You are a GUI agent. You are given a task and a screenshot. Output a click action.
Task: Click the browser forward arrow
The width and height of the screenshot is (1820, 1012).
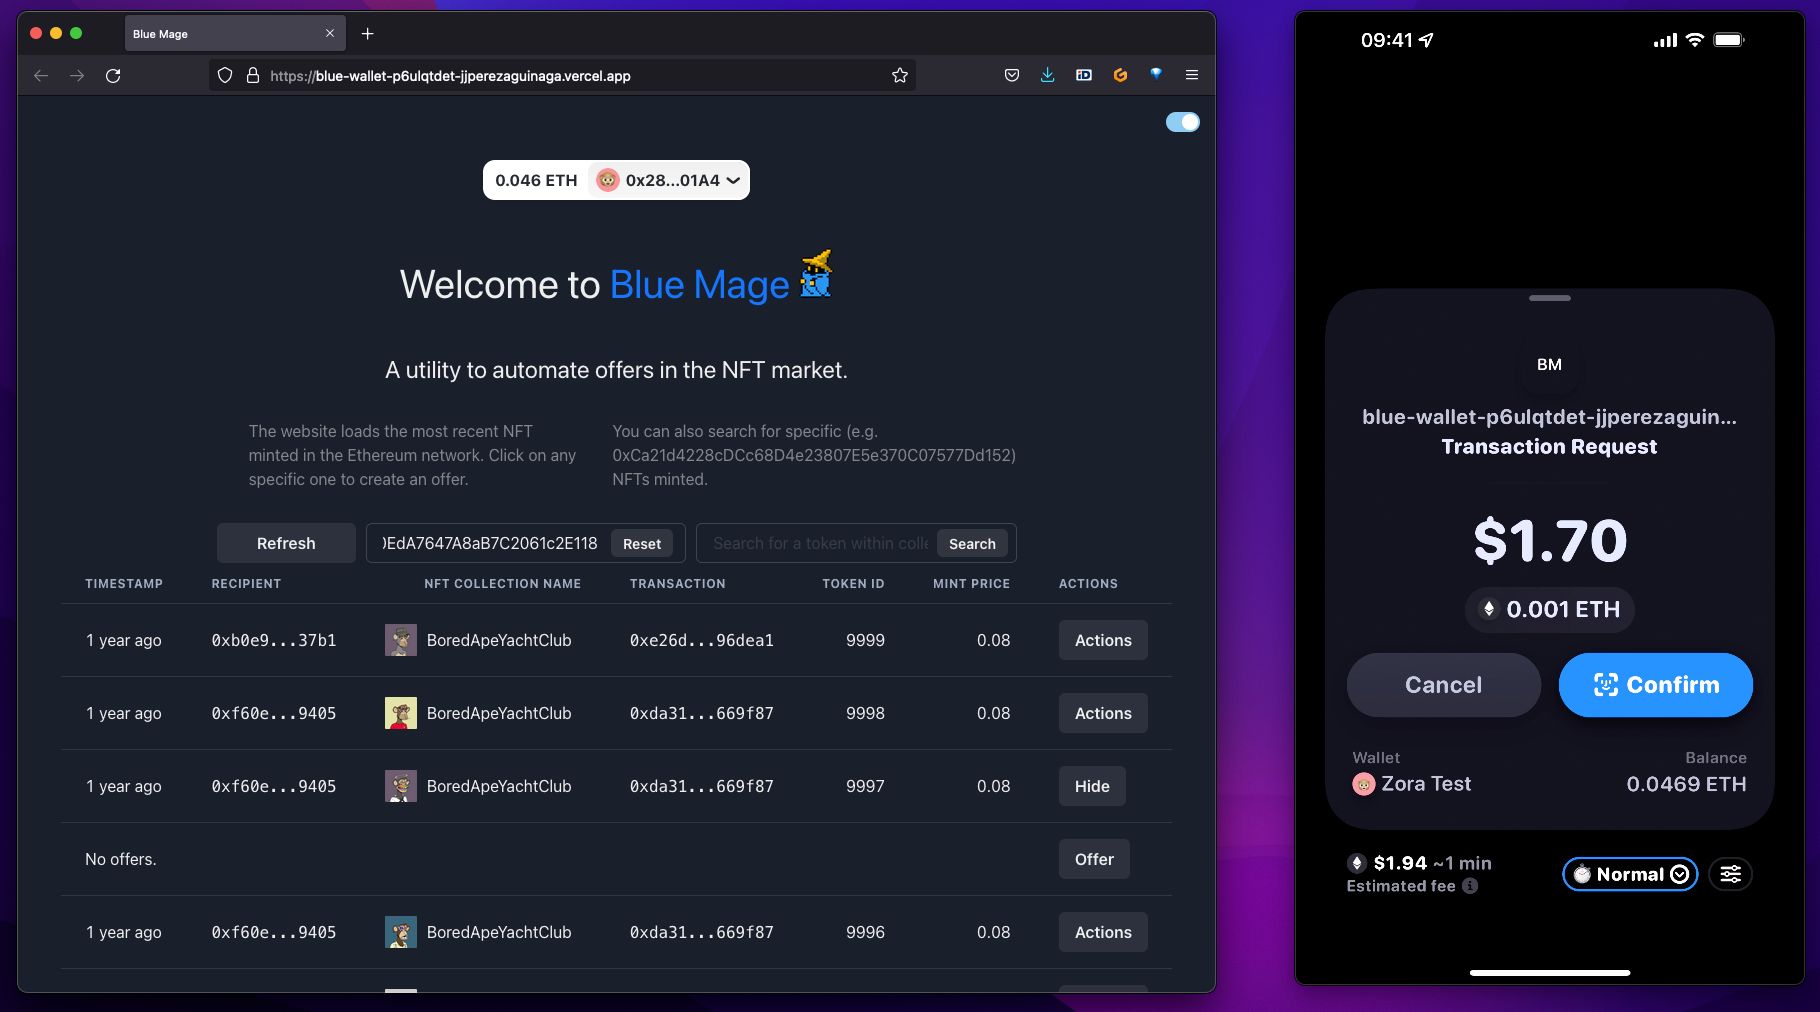coord(77,75)
